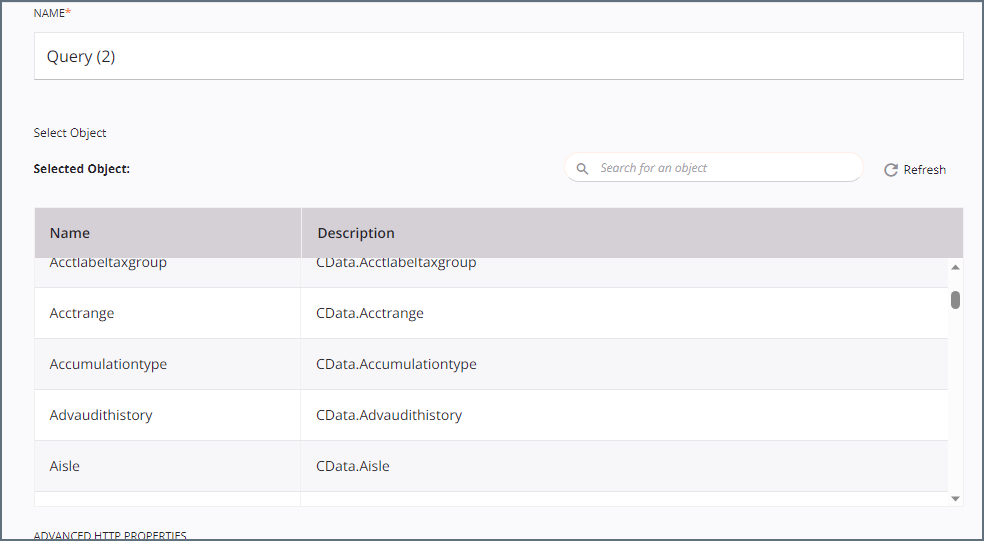Click the Name field containing Query (2)
This screenshot has width=984, height=541.
tap(498, 56)
